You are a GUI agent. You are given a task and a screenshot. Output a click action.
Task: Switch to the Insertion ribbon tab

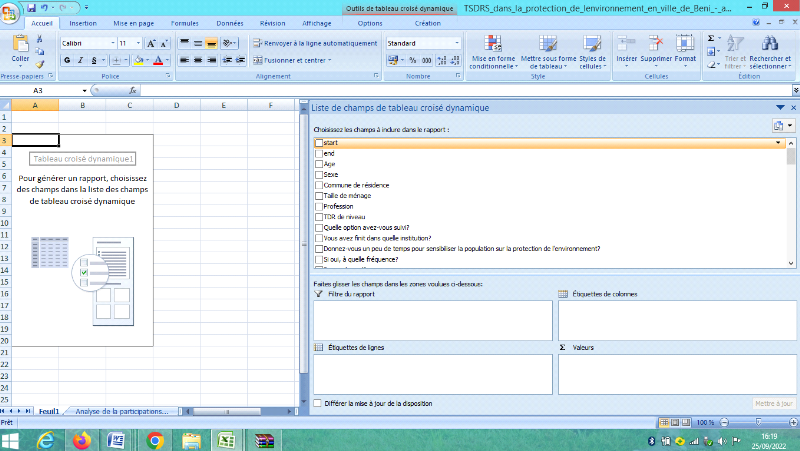[x=83, y=22]
